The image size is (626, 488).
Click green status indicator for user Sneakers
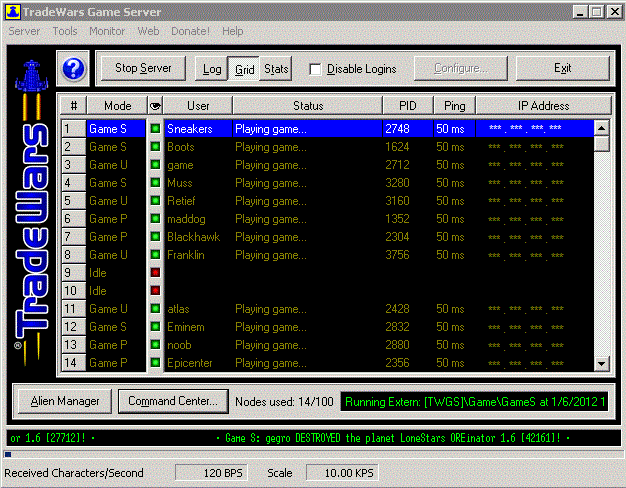coord(155,129)
